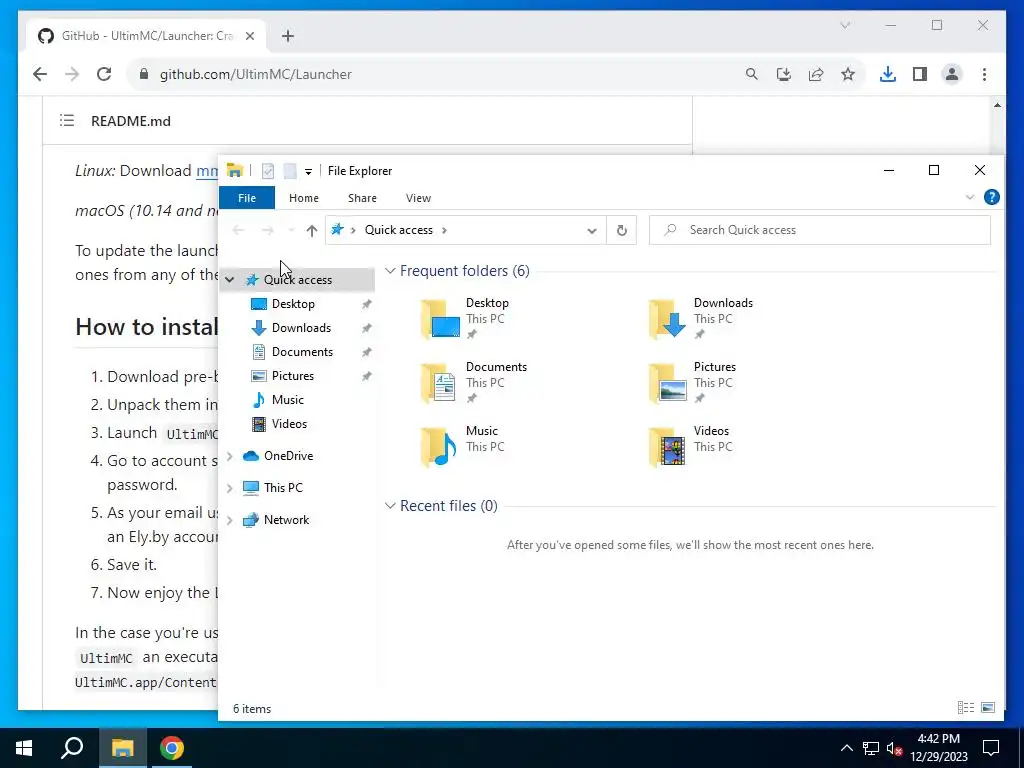Click the Properties quick access toolbar icon
Image resolution: width=1024 pixels, height=768 pixels.
(268, 171)
